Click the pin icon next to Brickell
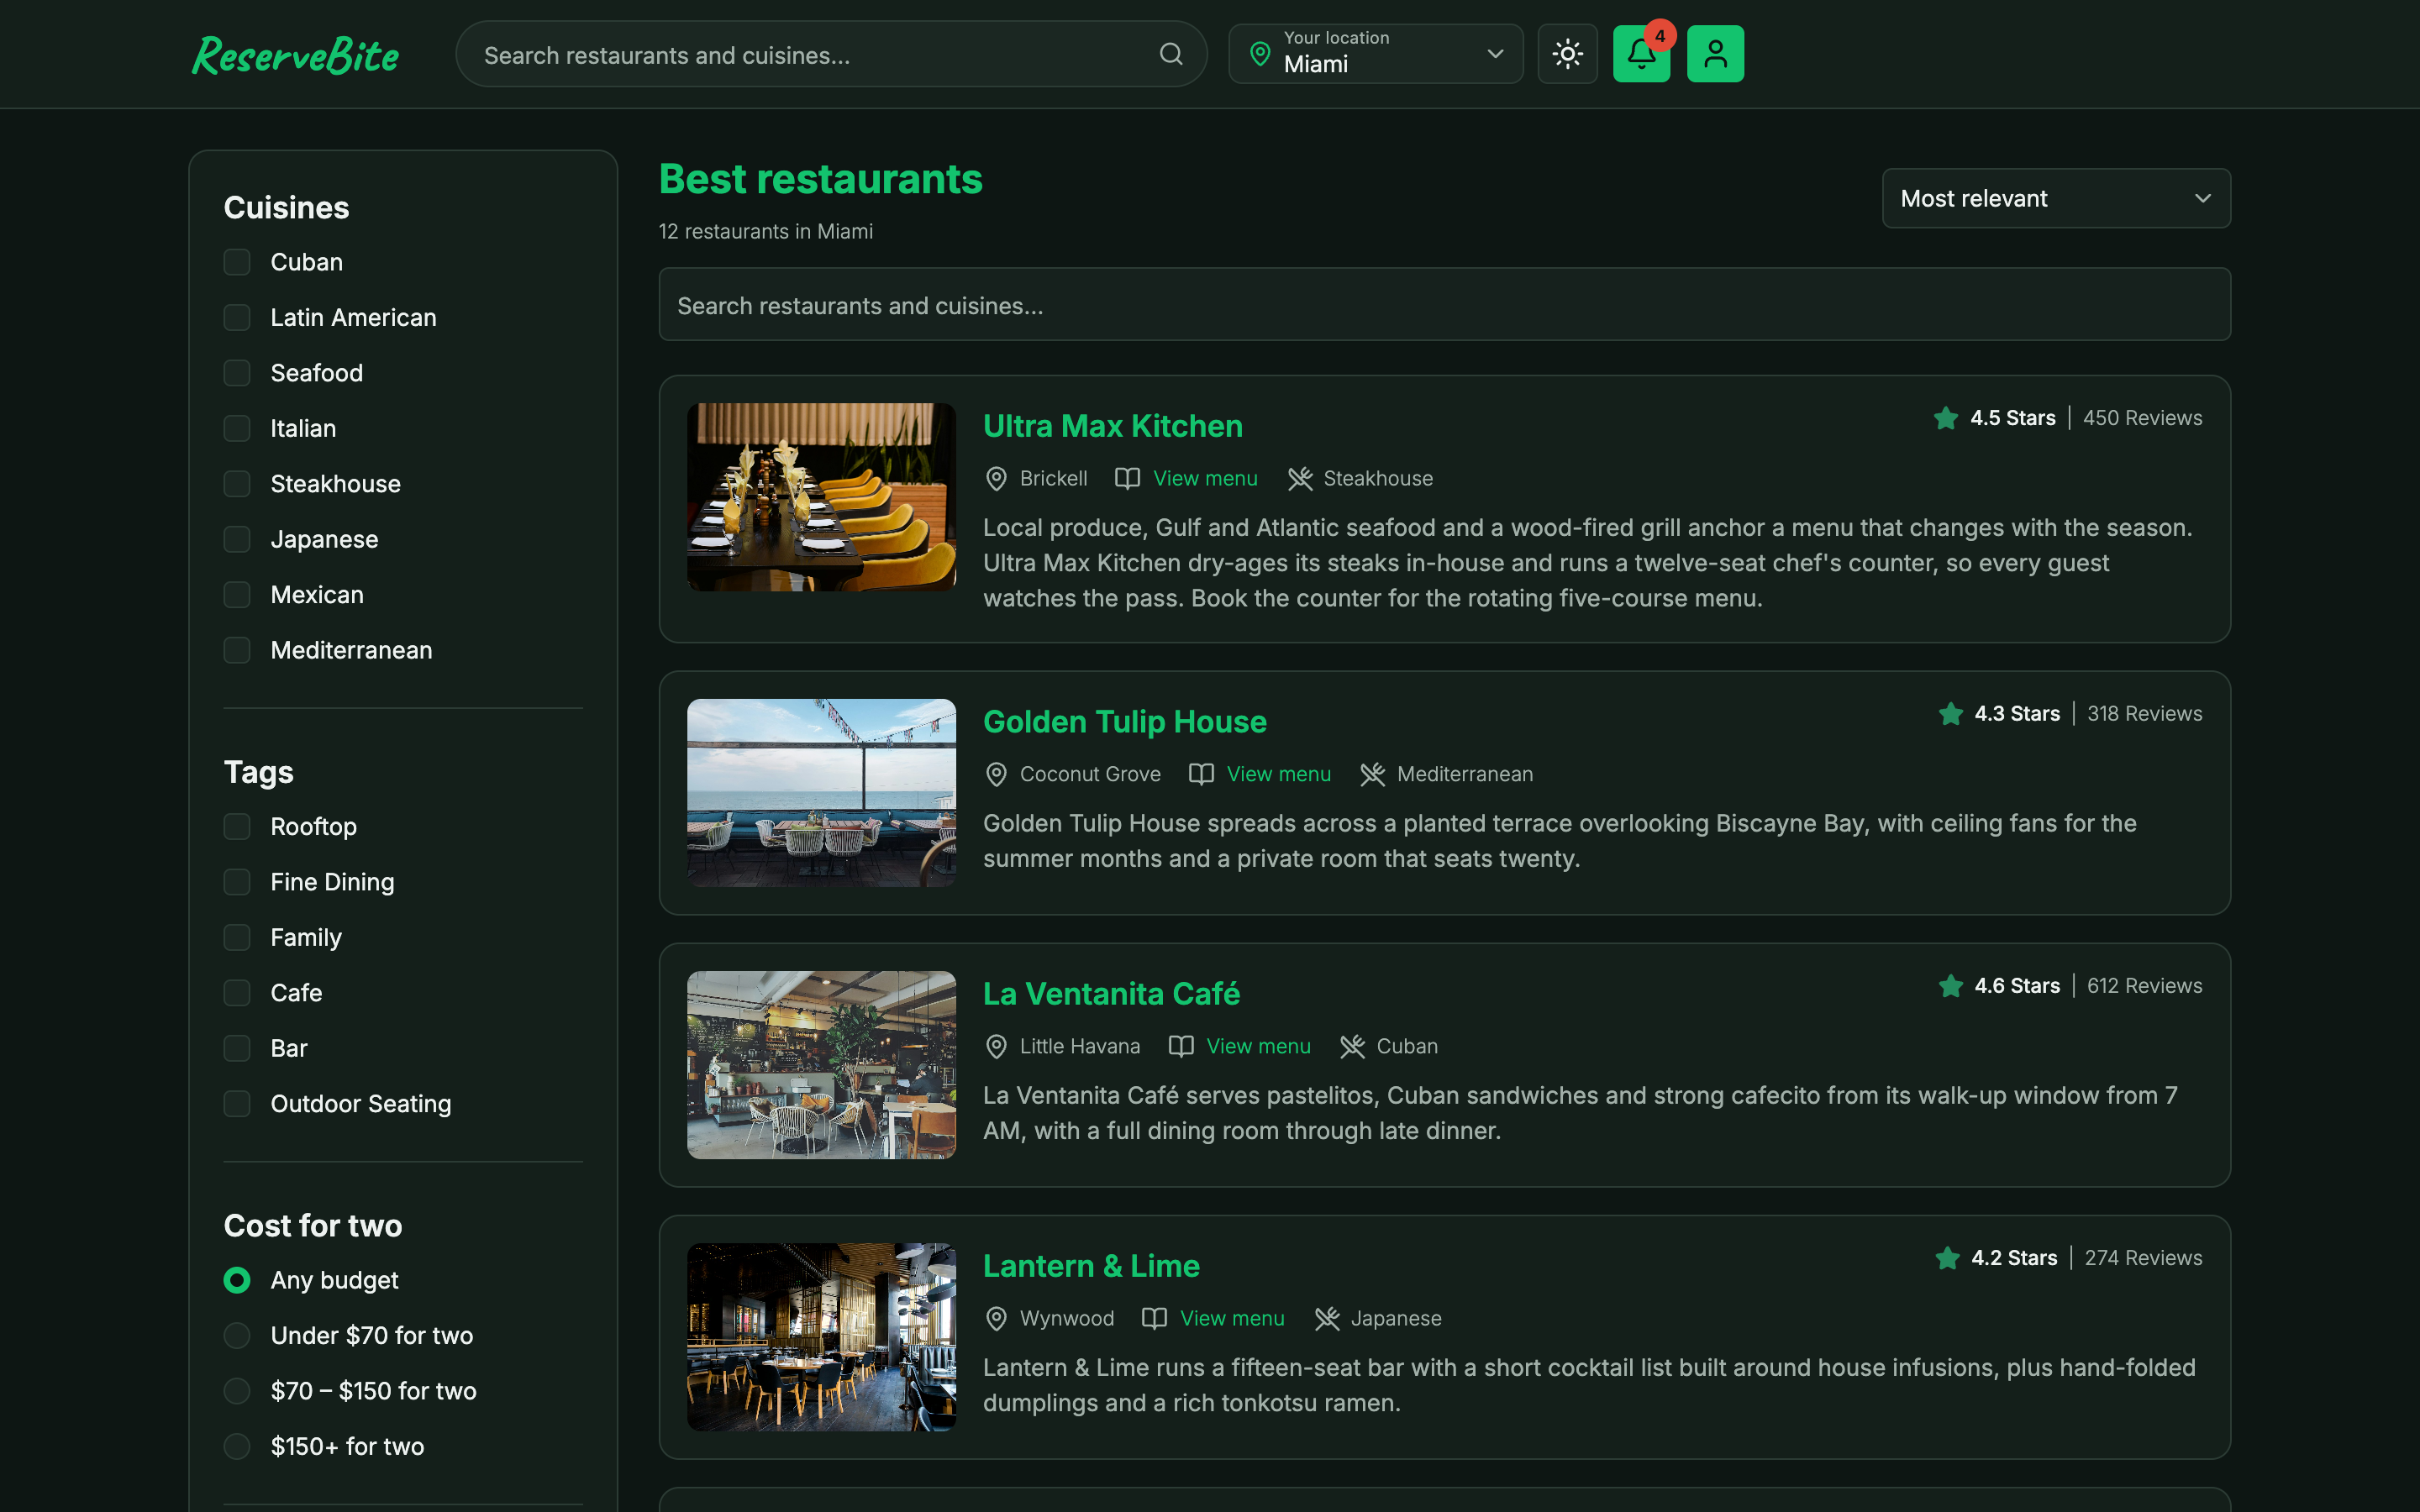Screen dimensions: 2420x1512 pos(996,479)
